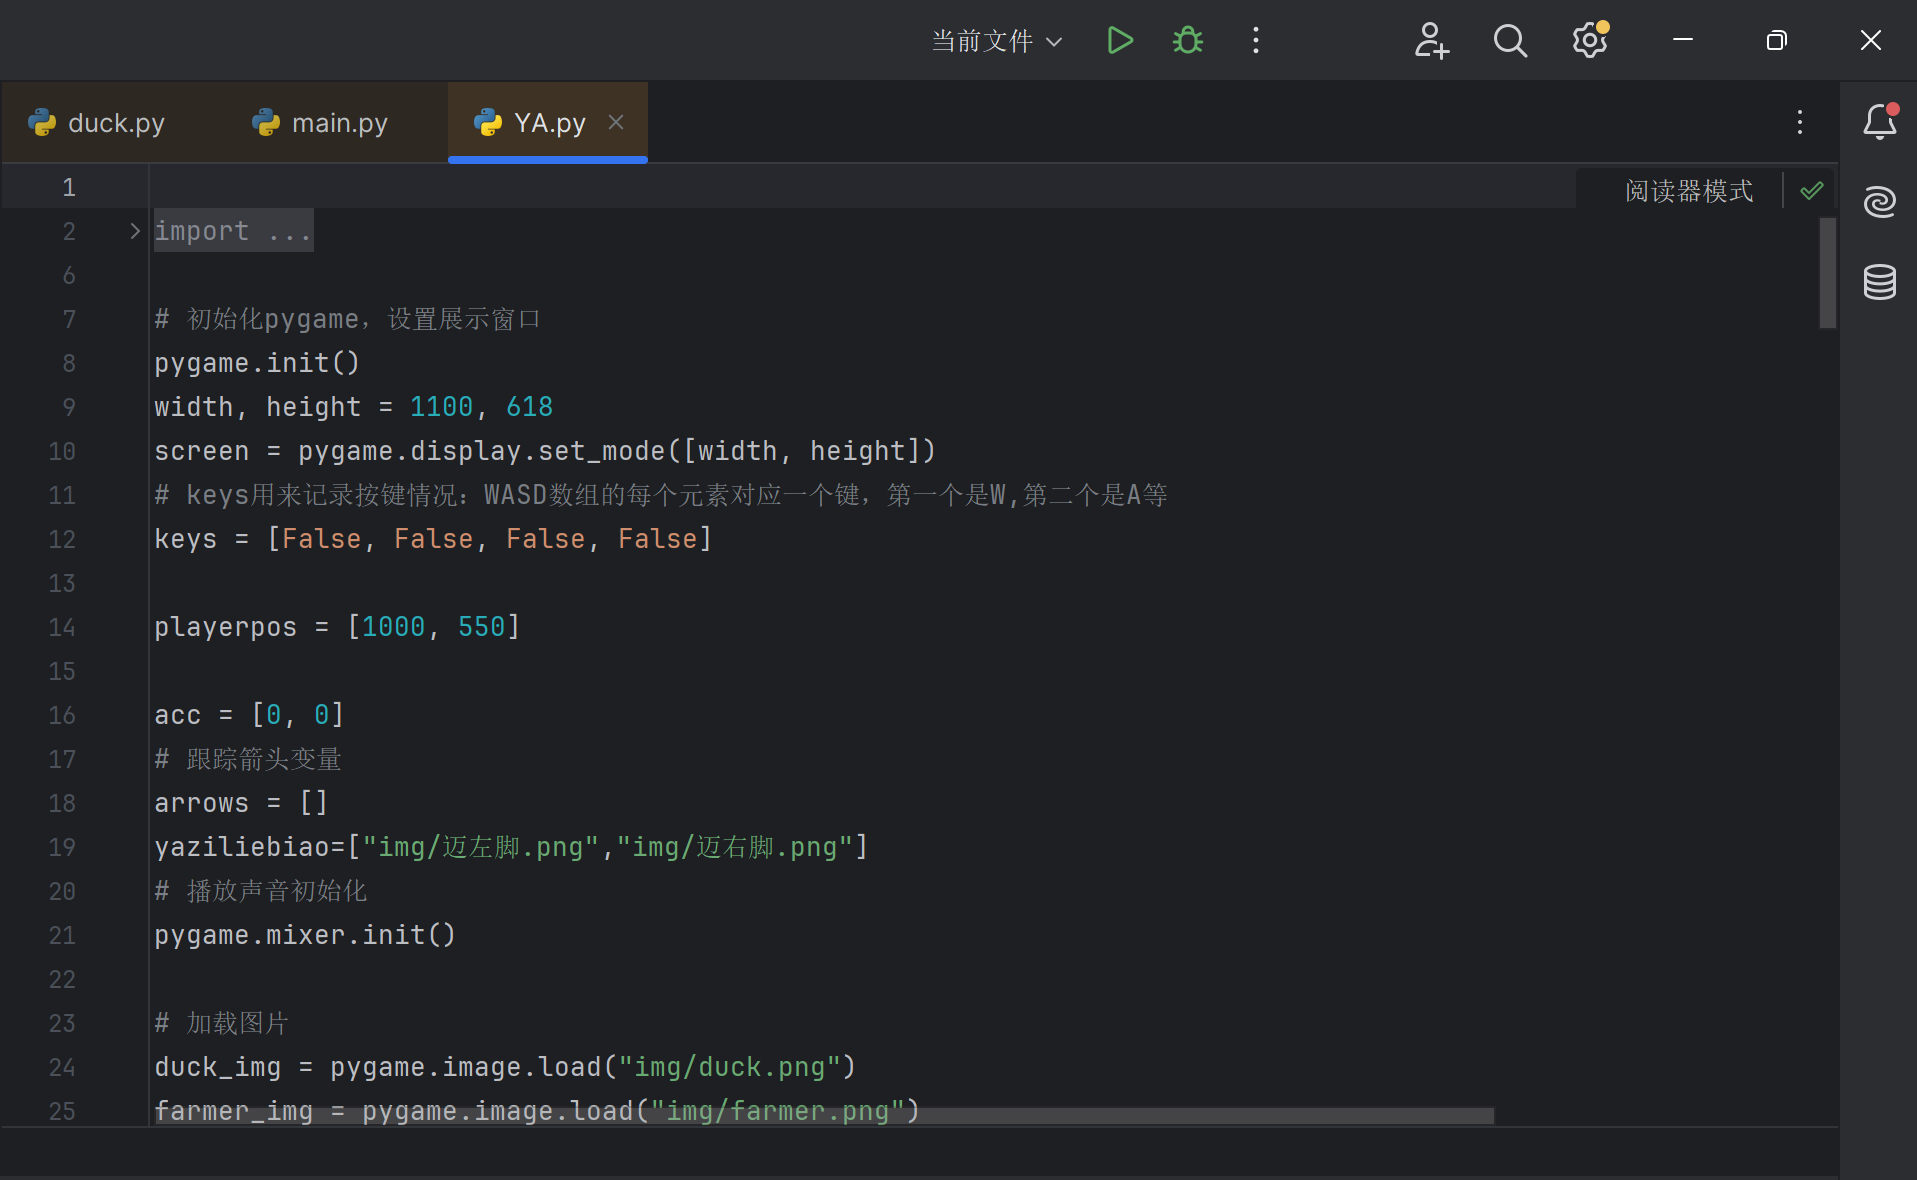Click the folded 'import ...' placeholder
Viewport: 1917px width, 1180px height.
(x=233, y=231)
